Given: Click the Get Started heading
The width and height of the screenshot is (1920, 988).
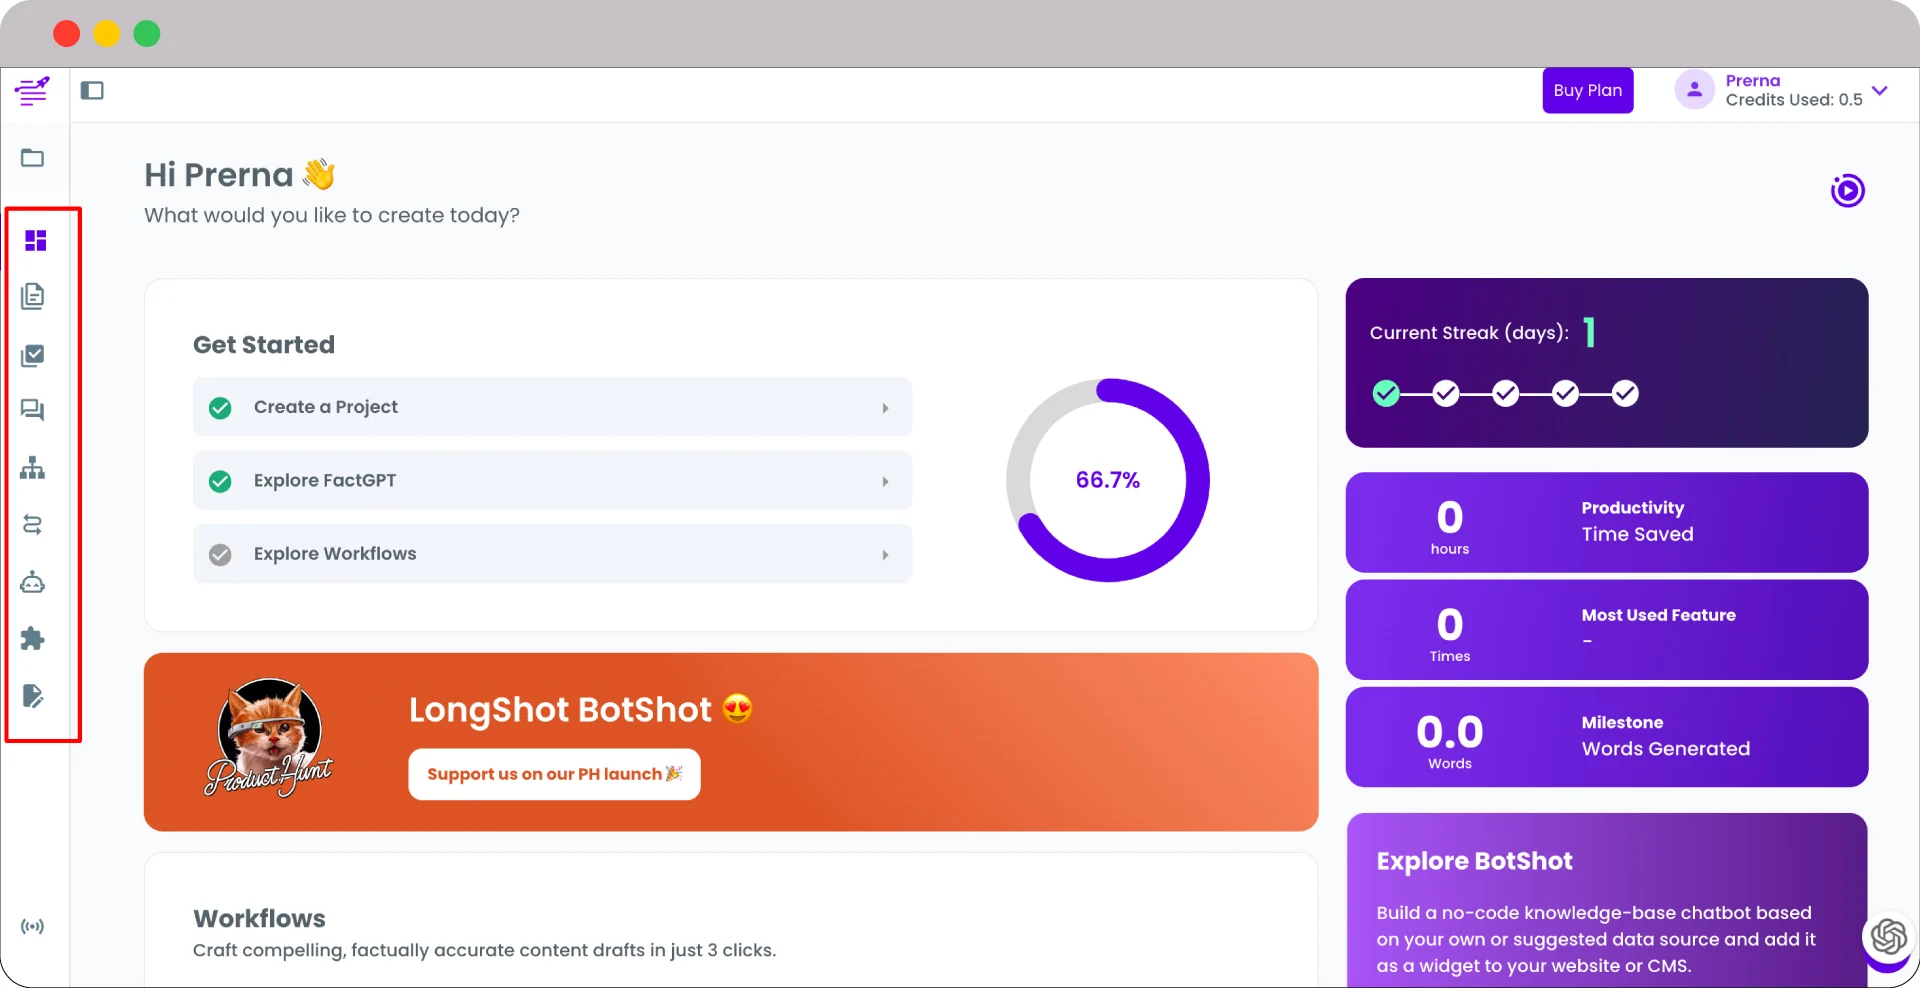Looking at the screenshot, I should point(264,345).
